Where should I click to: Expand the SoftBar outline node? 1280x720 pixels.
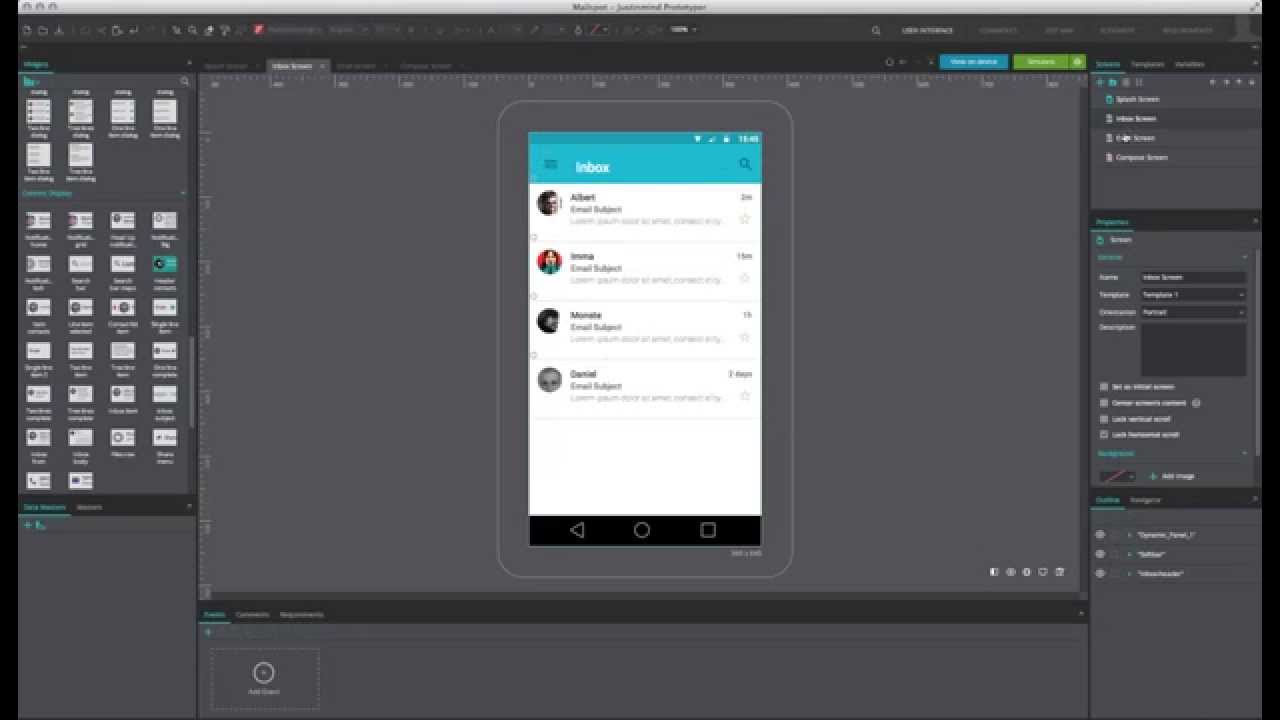(x=1130, y=554)
